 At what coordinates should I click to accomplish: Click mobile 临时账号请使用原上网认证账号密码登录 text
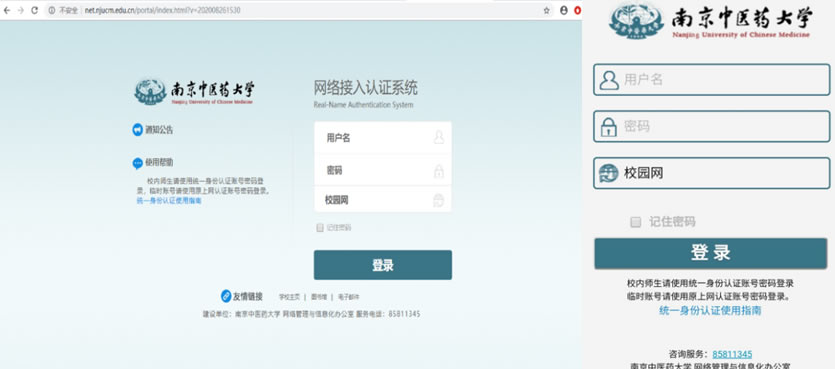tap(710, 296)
